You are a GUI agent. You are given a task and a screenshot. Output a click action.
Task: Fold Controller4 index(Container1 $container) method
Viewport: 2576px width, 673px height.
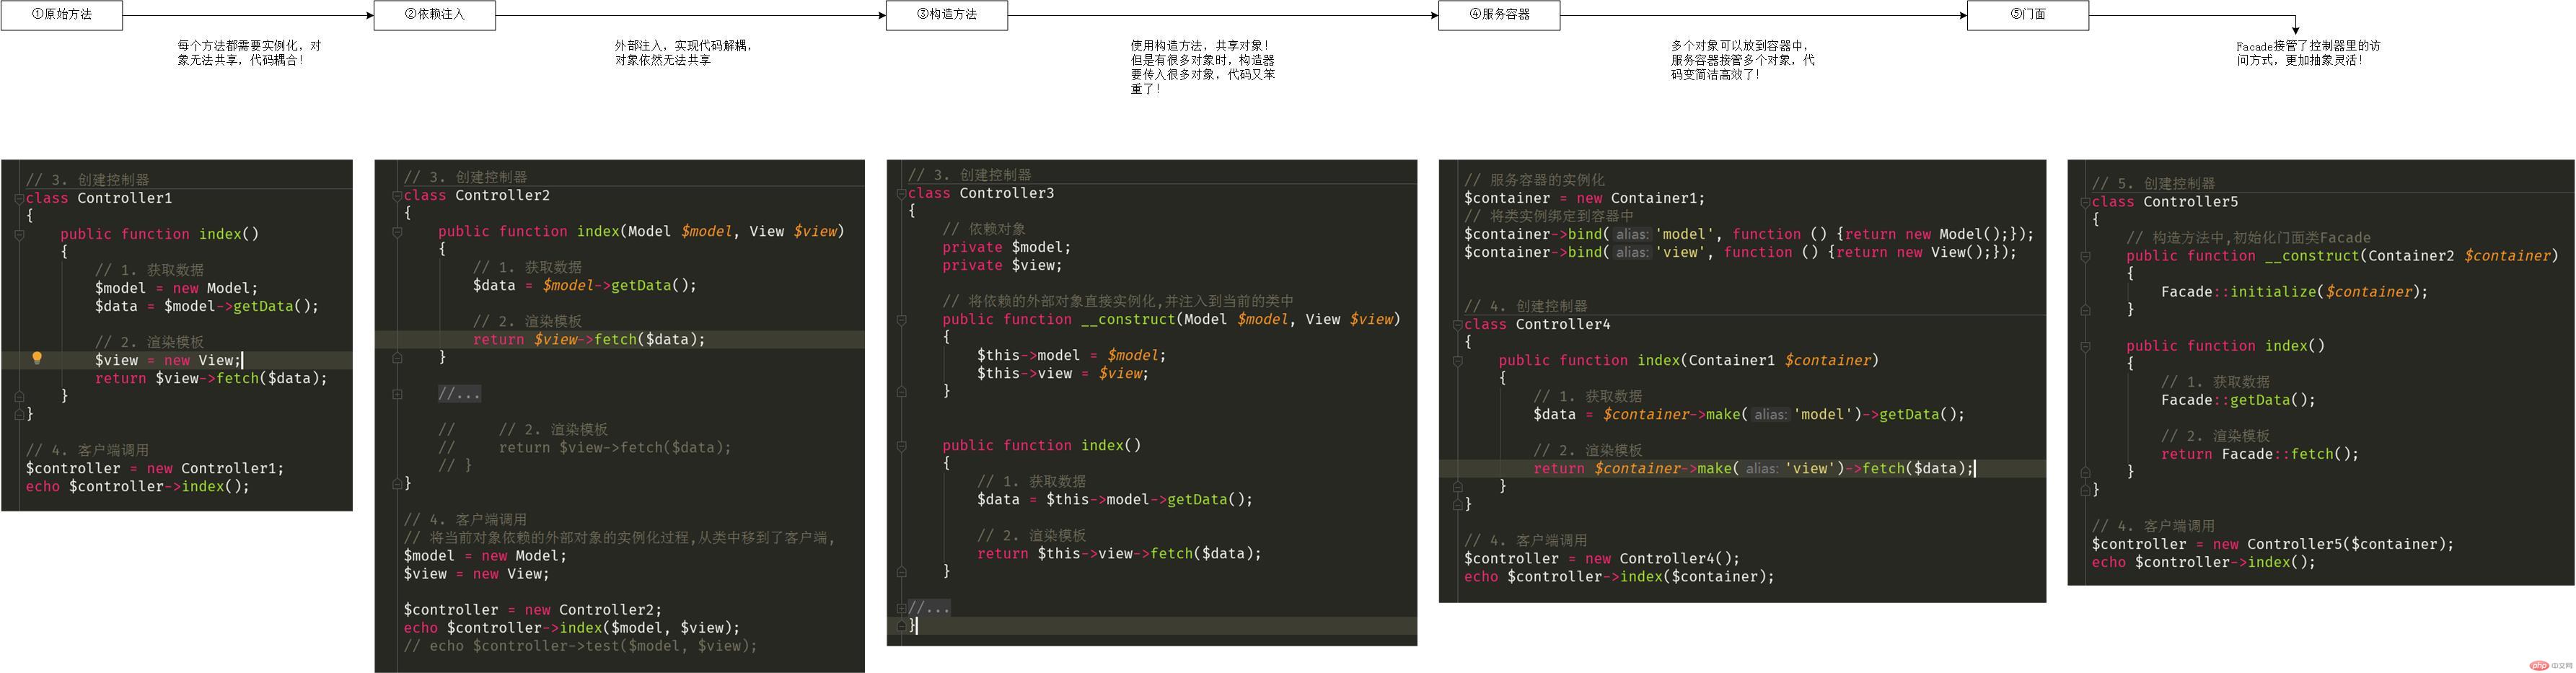click(x=1457, y=360)
